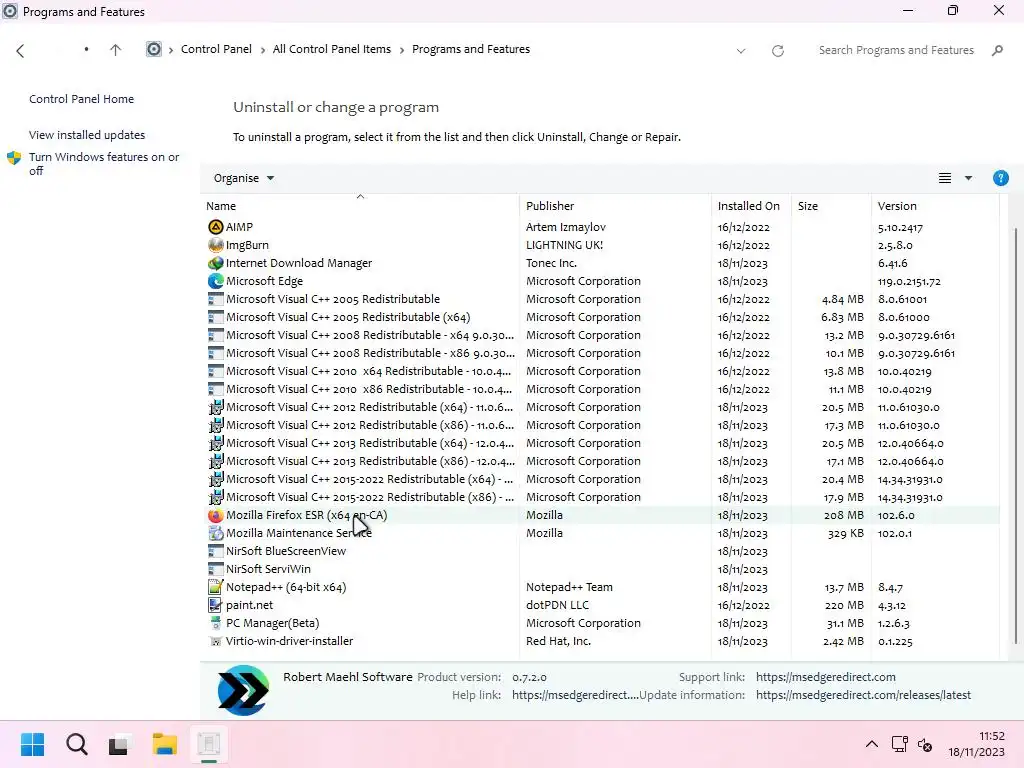Sort by the Size column header
1024x768 pixels.
tap(831, 206)
